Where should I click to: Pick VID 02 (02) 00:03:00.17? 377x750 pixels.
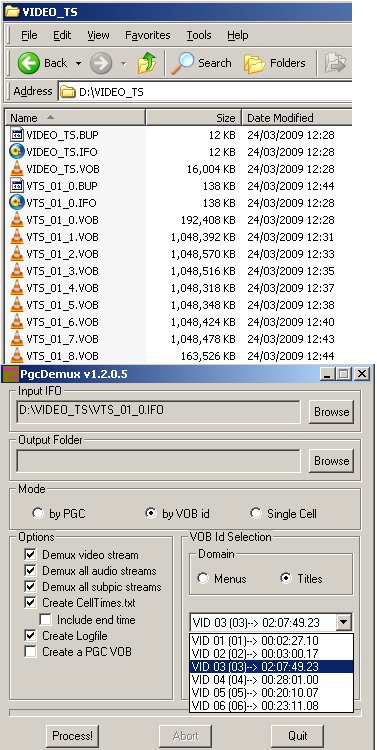(x=271, y=653)
